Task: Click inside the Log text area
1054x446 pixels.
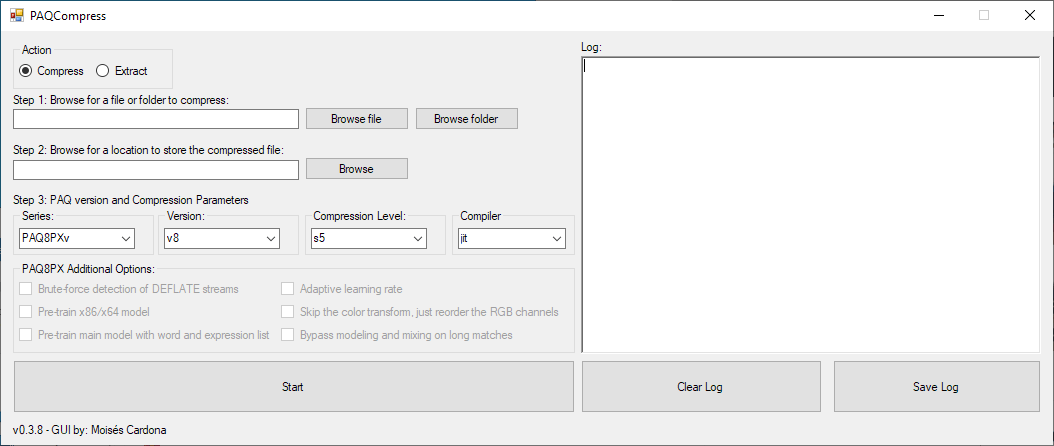Action: (810, 205)
